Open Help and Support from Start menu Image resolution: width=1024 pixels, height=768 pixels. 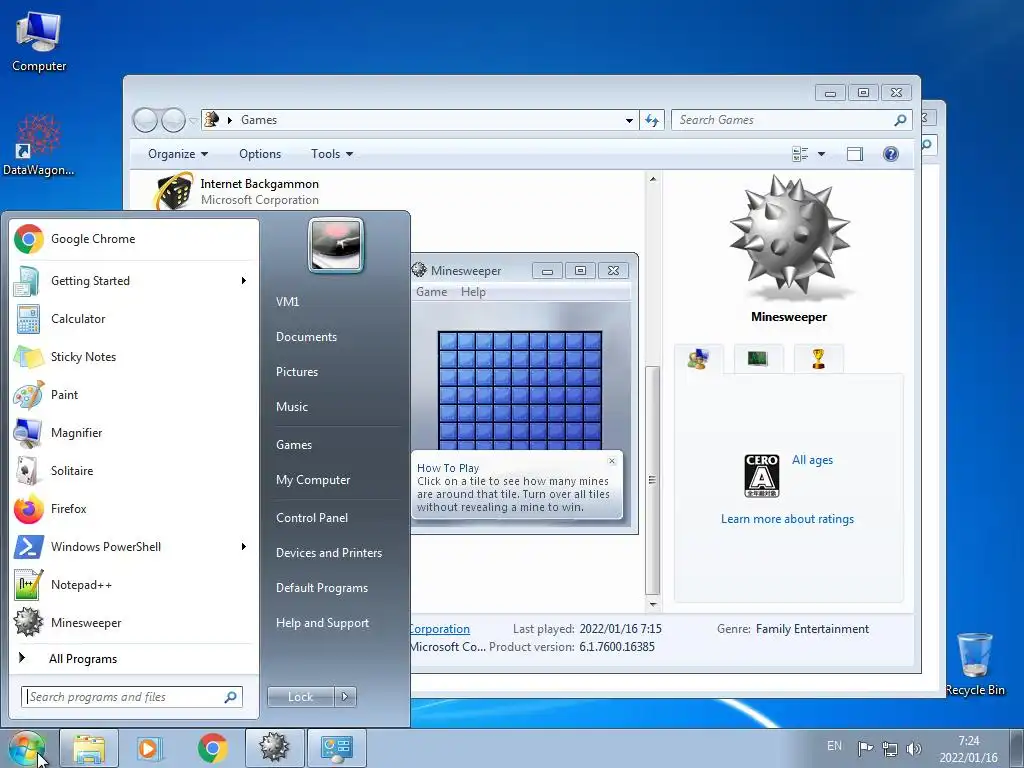pyautogui.click(x=322, y=623)
